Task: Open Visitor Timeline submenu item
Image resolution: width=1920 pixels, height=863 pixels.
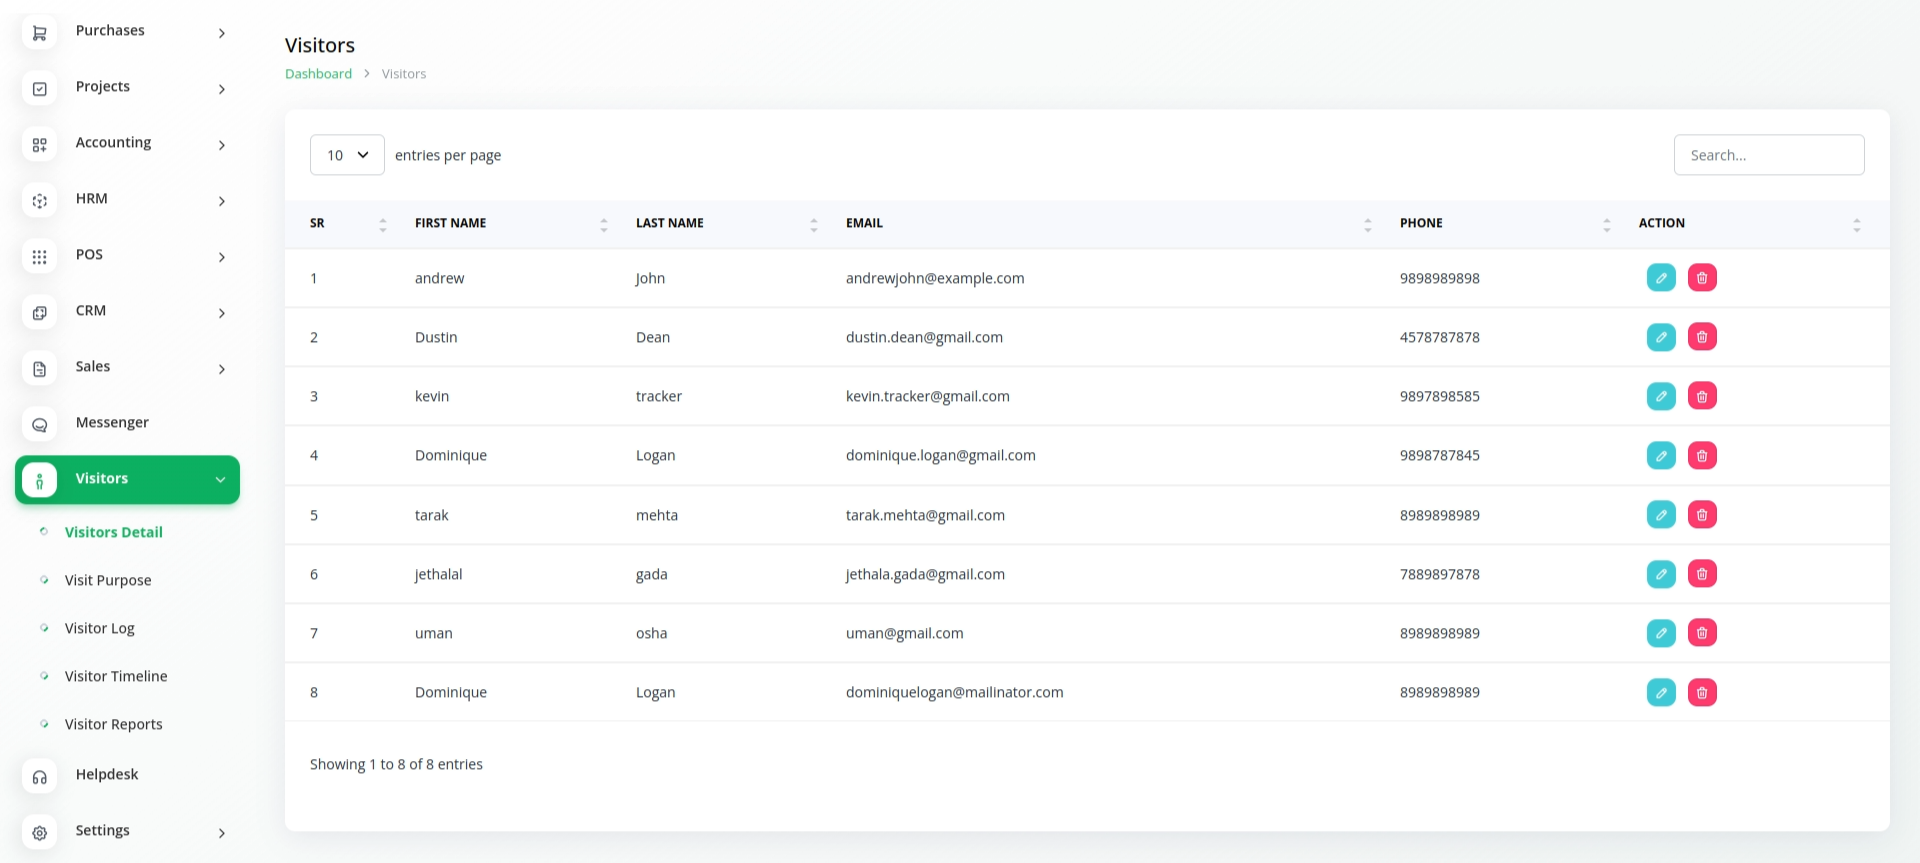Action: coord(116,676)
